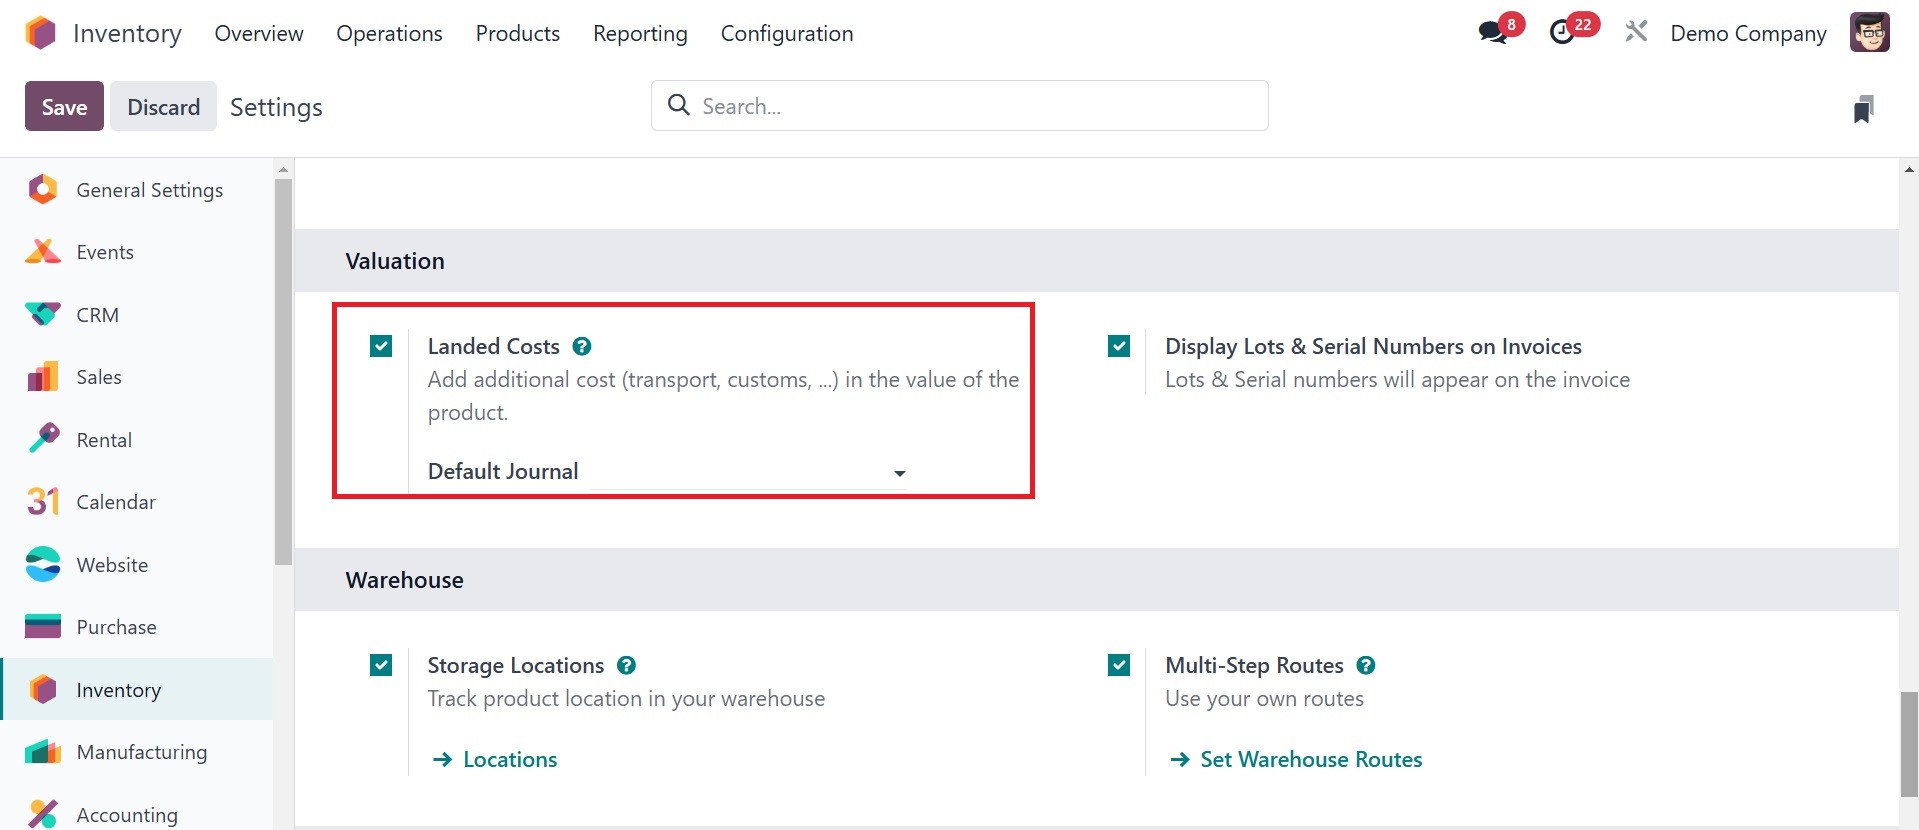Click the debug tools wrench icon

click(x=1636, y=32)
